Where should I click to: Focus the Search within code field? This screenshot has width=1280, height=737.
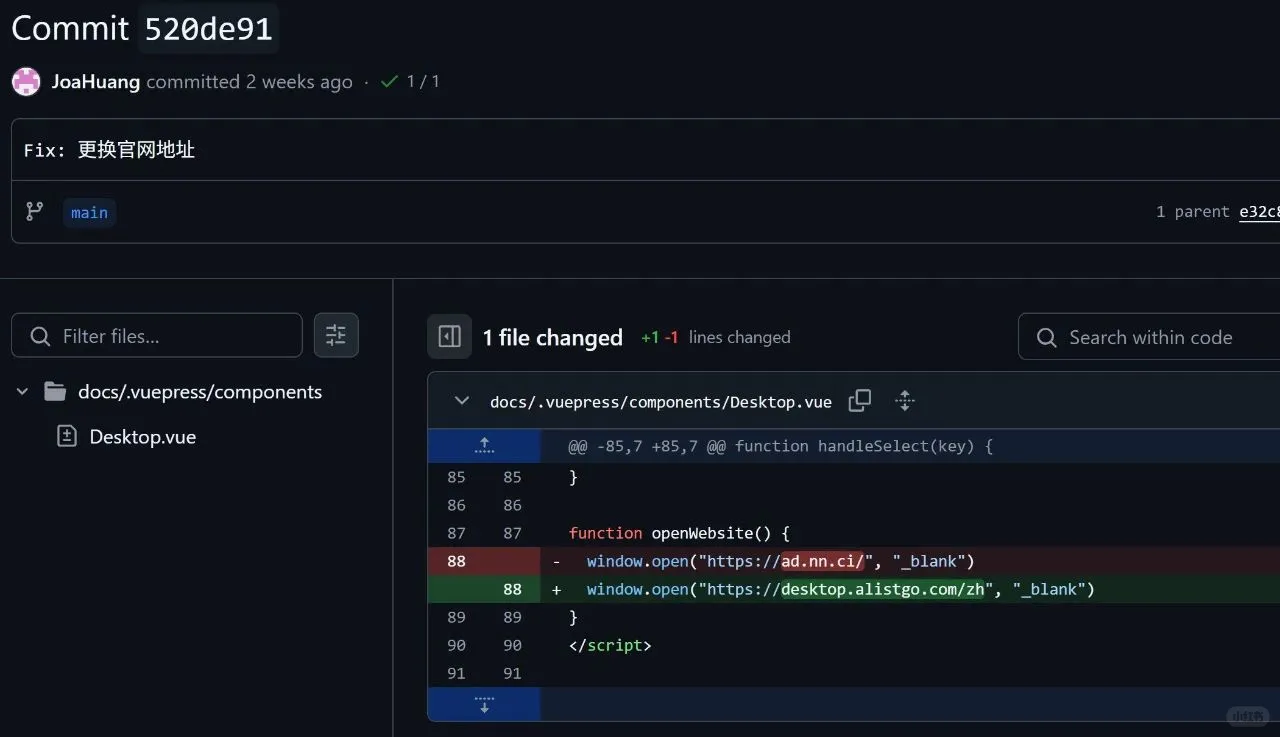[x=1149, y=337]
